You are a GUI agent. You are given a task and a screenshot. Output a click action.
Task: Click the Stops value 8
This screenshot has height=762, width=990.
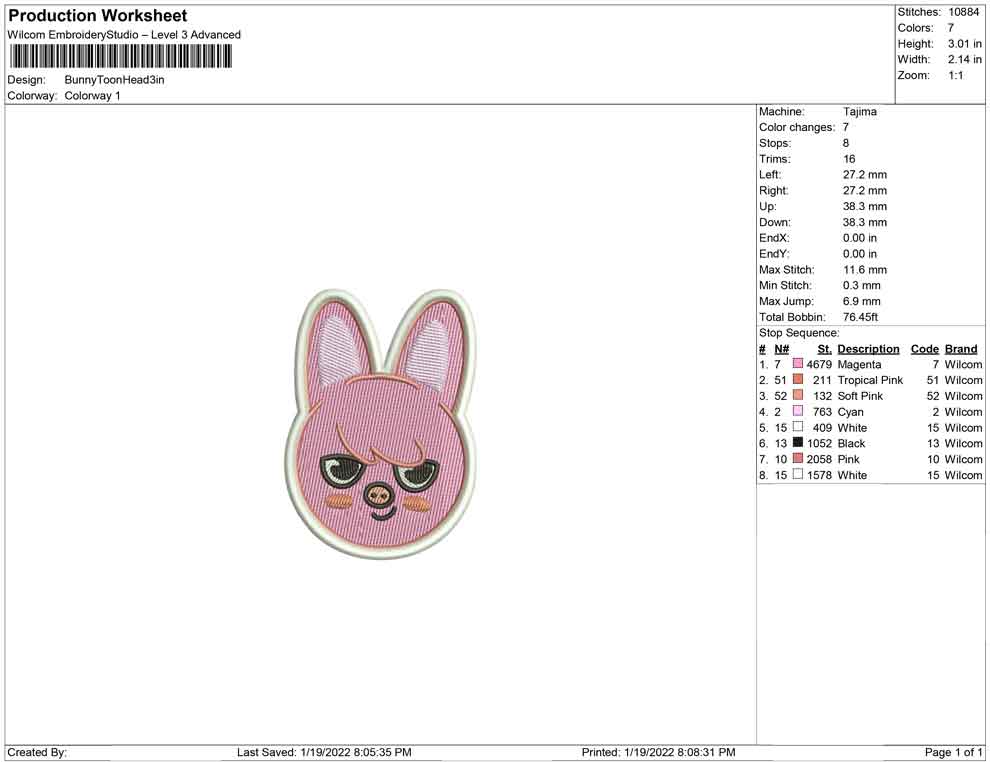[845, 143]
